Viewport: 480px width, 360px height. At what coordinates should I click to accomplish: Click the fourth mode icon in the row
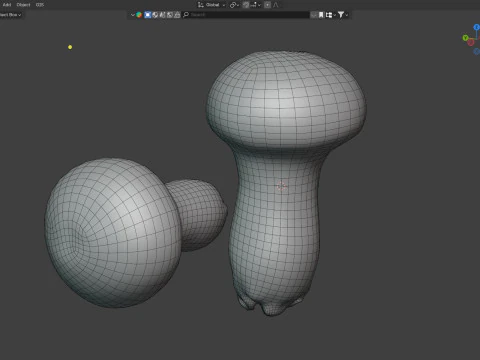coord(170,15)
